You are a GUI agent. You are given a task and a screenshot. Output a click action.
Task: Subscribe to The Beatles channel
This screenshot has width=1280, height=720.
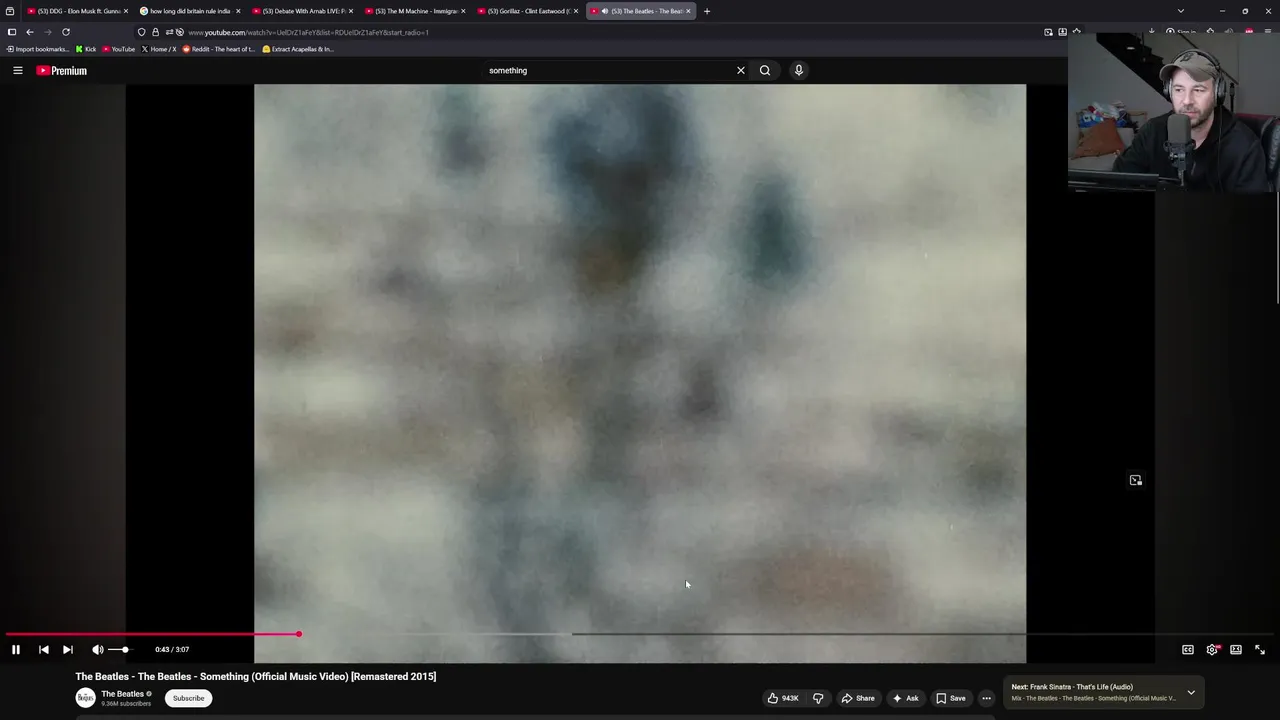(x=188, y=698)
